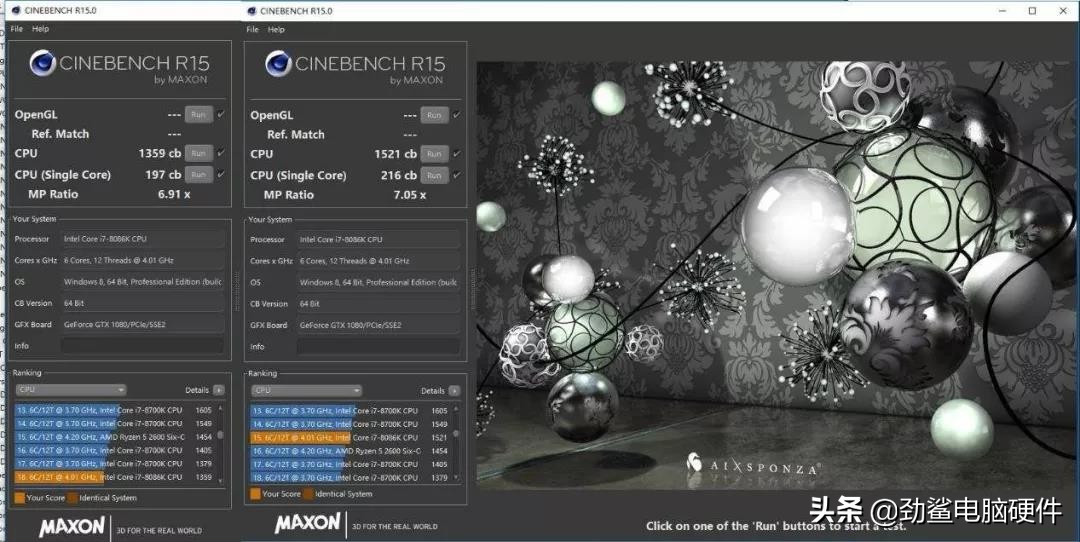The height and width of the screenshot is (542, 1080).
Task: Click 197 cb single core score left window
Action: point(163,175)
